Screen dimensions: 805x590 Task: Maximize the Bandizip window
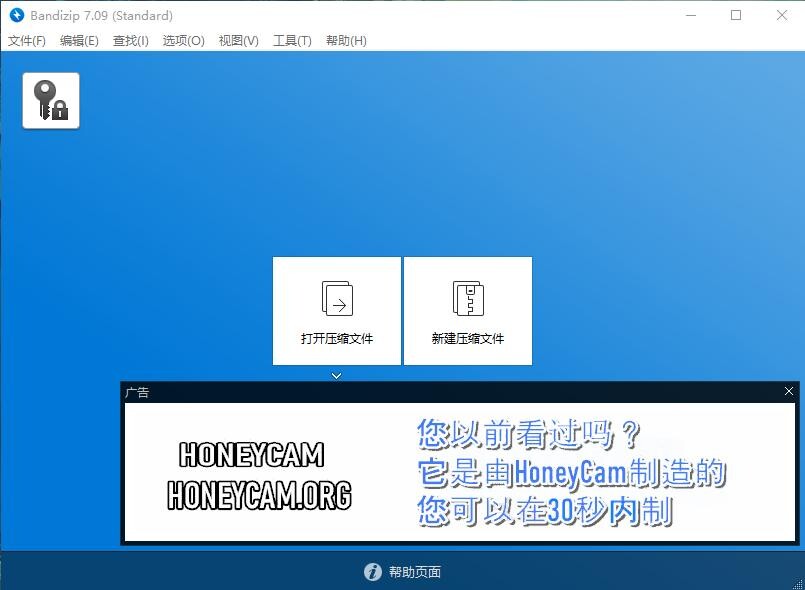(x=736, y=15)
